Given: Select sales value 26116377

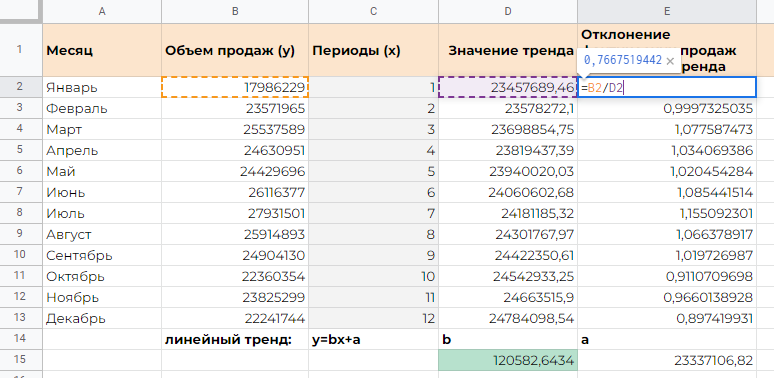Looking at the screenshot, I should 235,192.
